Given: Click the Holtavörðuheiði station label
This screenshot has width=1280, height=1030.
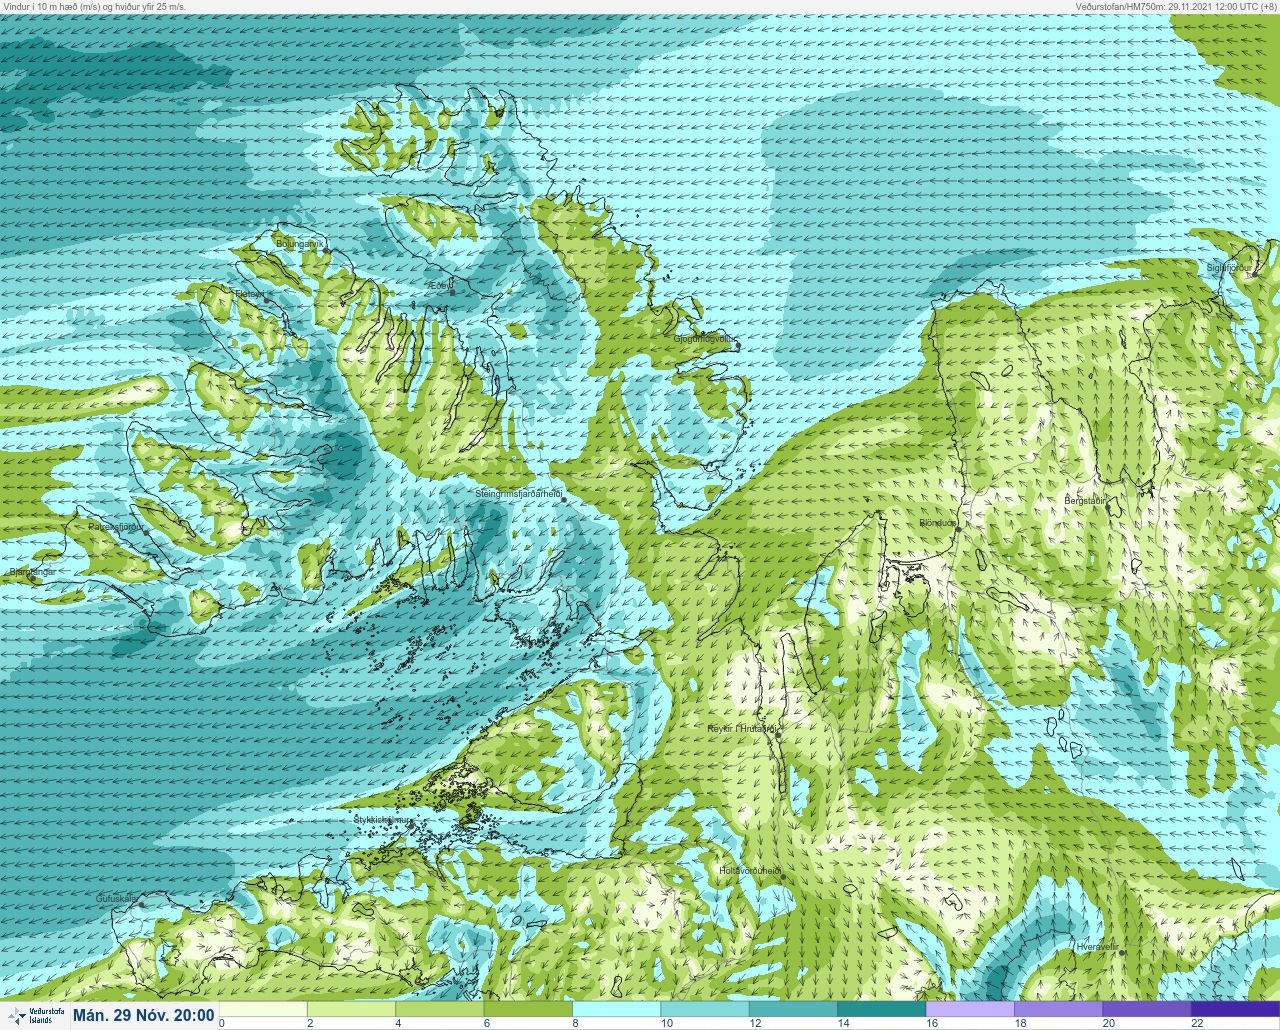Looking at the screenshot, I should (x=750, y=871).
